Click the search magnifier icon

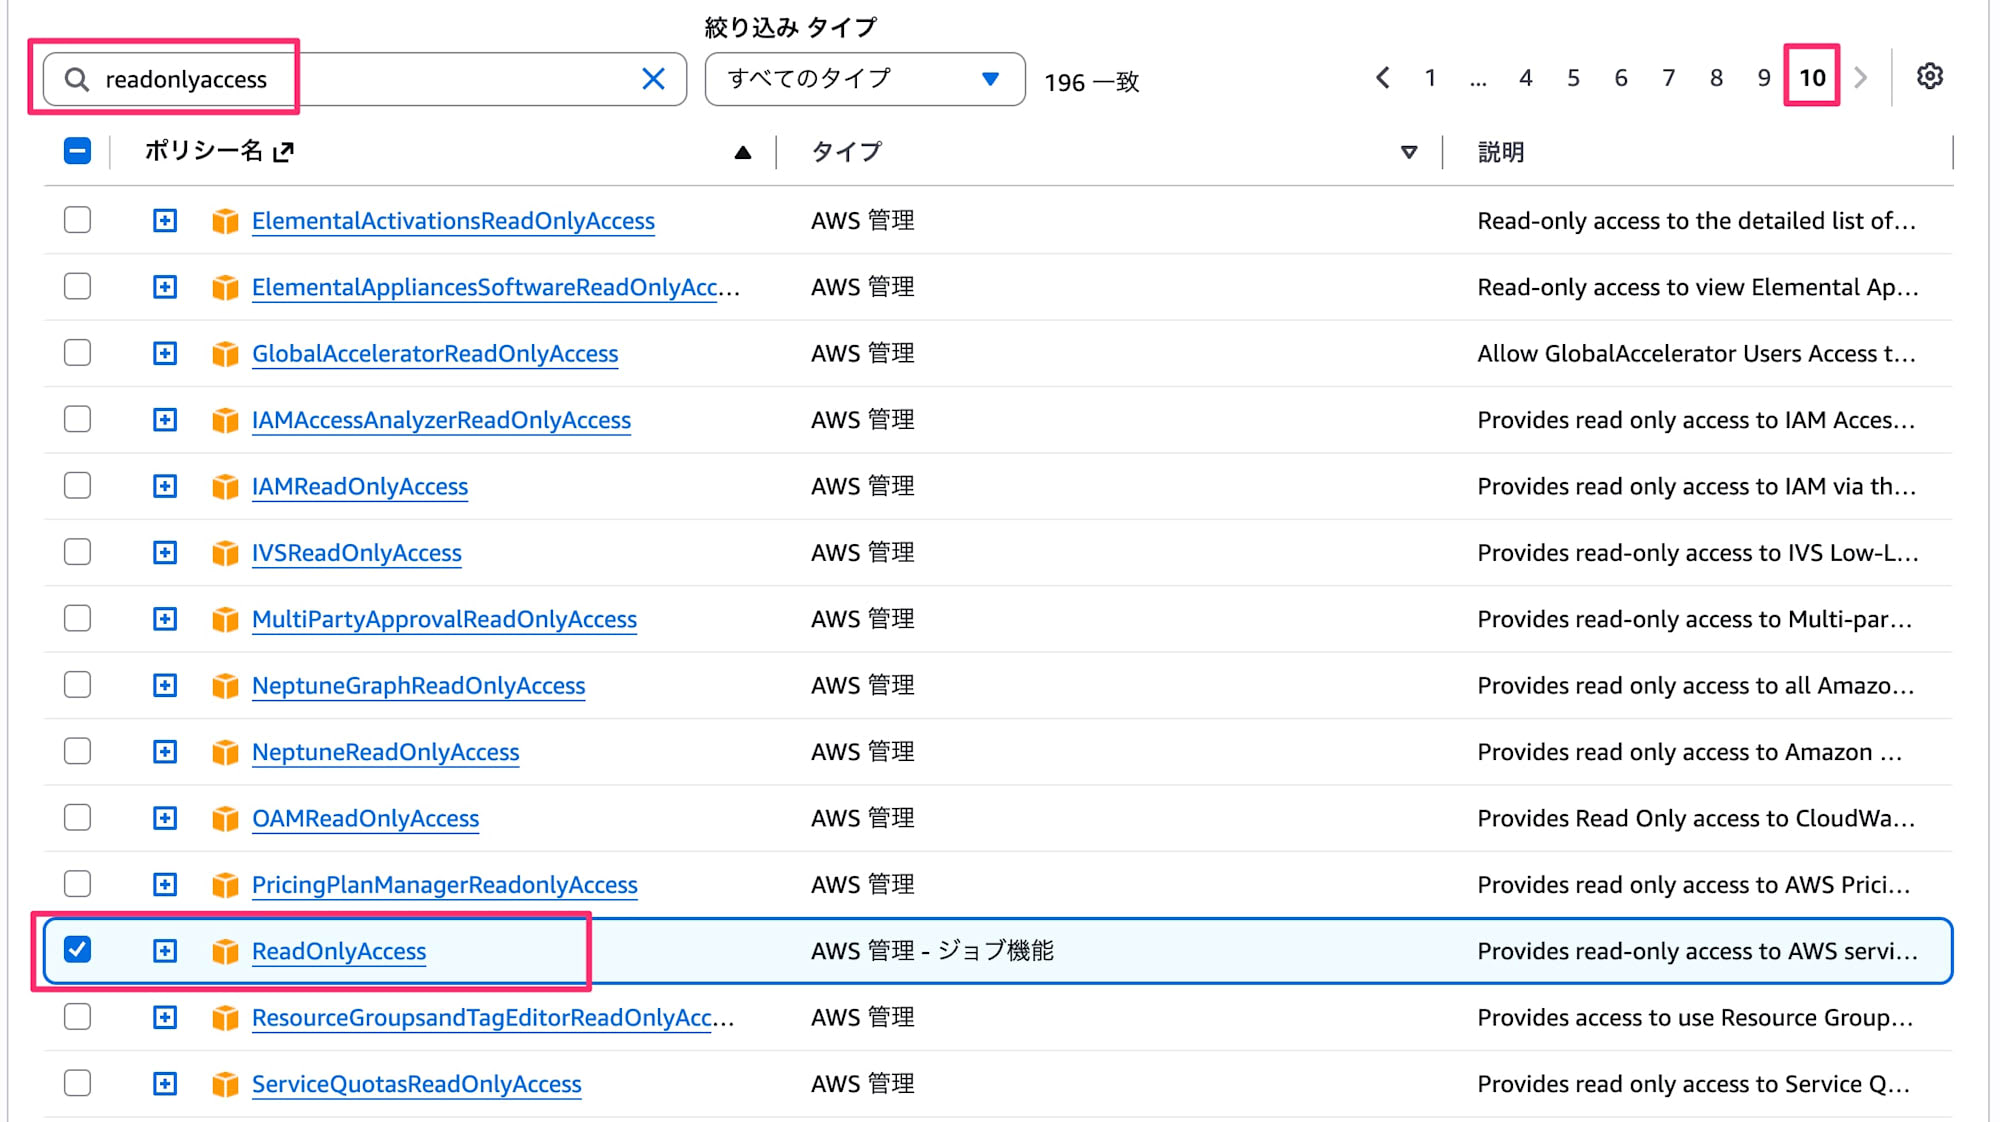pos(77,79)
